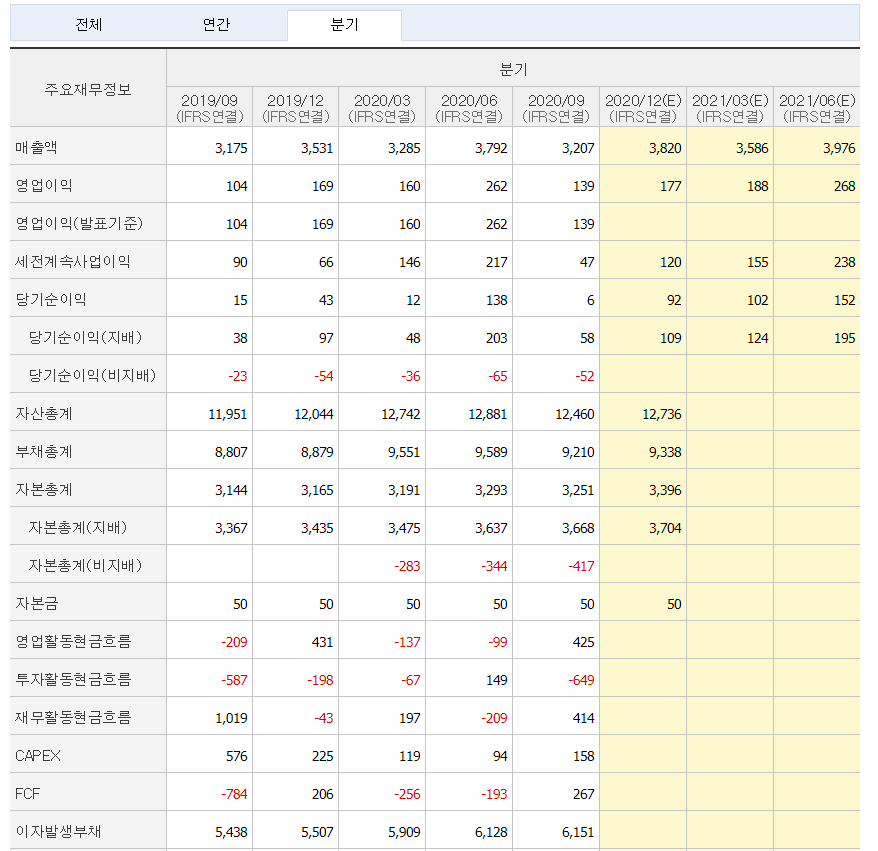Click the 이자발생부채 value 5,438
This screenshot has height=851, width=878.
coord(231,833)
